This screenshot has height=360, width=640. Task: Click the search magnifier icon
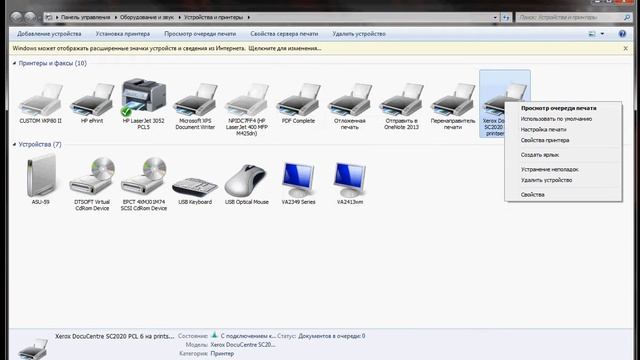pos(627,17)
